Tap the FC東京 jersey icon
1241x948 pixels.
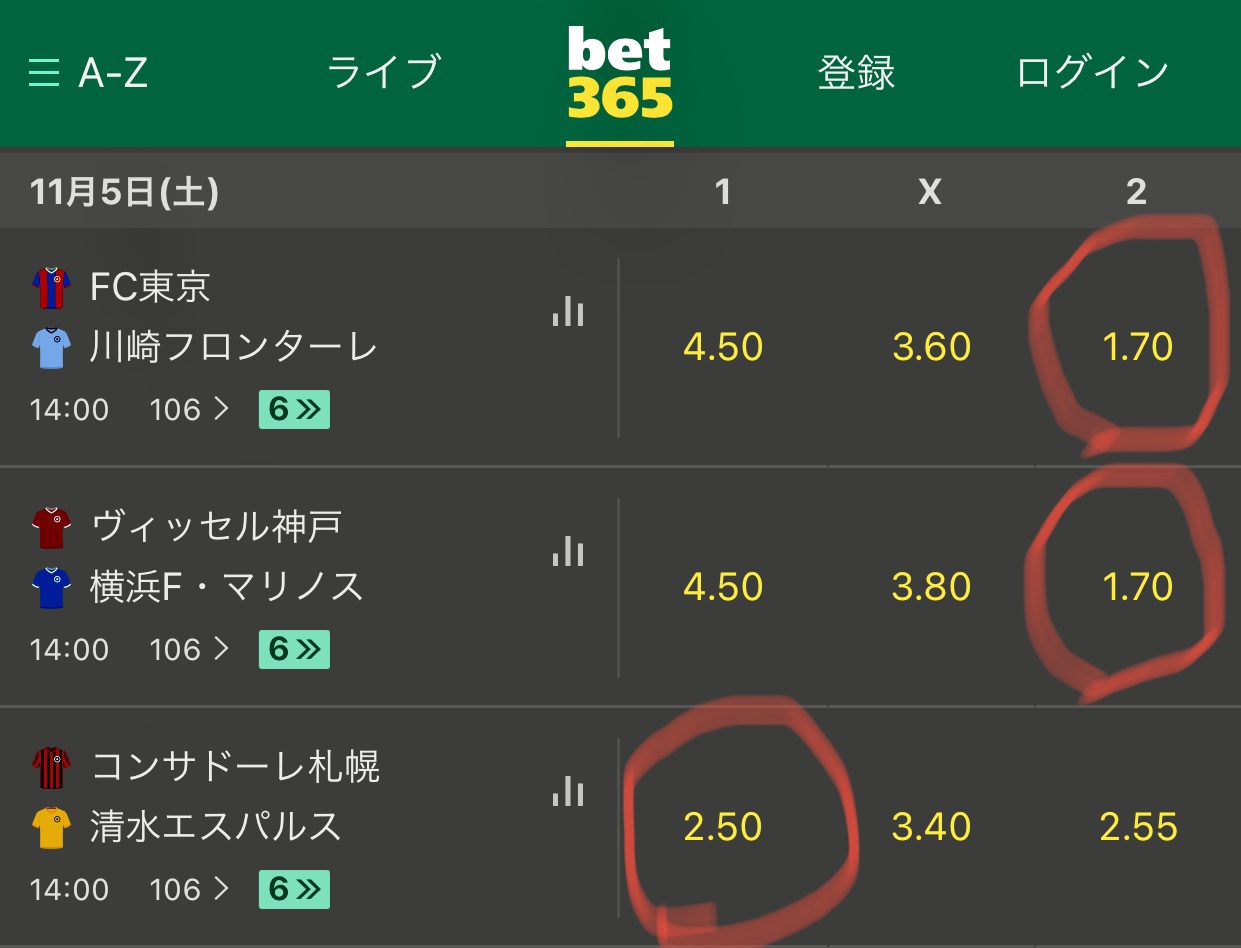click(51, 288)
